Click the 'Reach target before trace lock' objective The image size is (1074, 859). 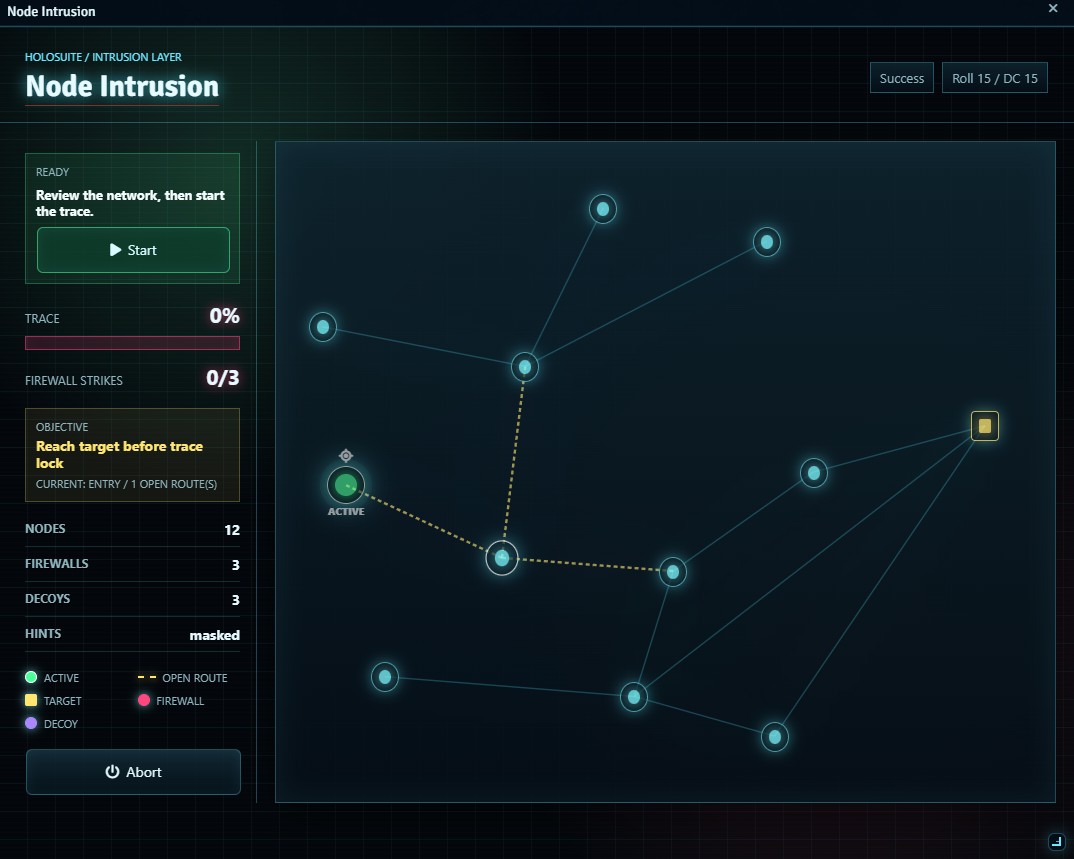click(x=119, y=454)
